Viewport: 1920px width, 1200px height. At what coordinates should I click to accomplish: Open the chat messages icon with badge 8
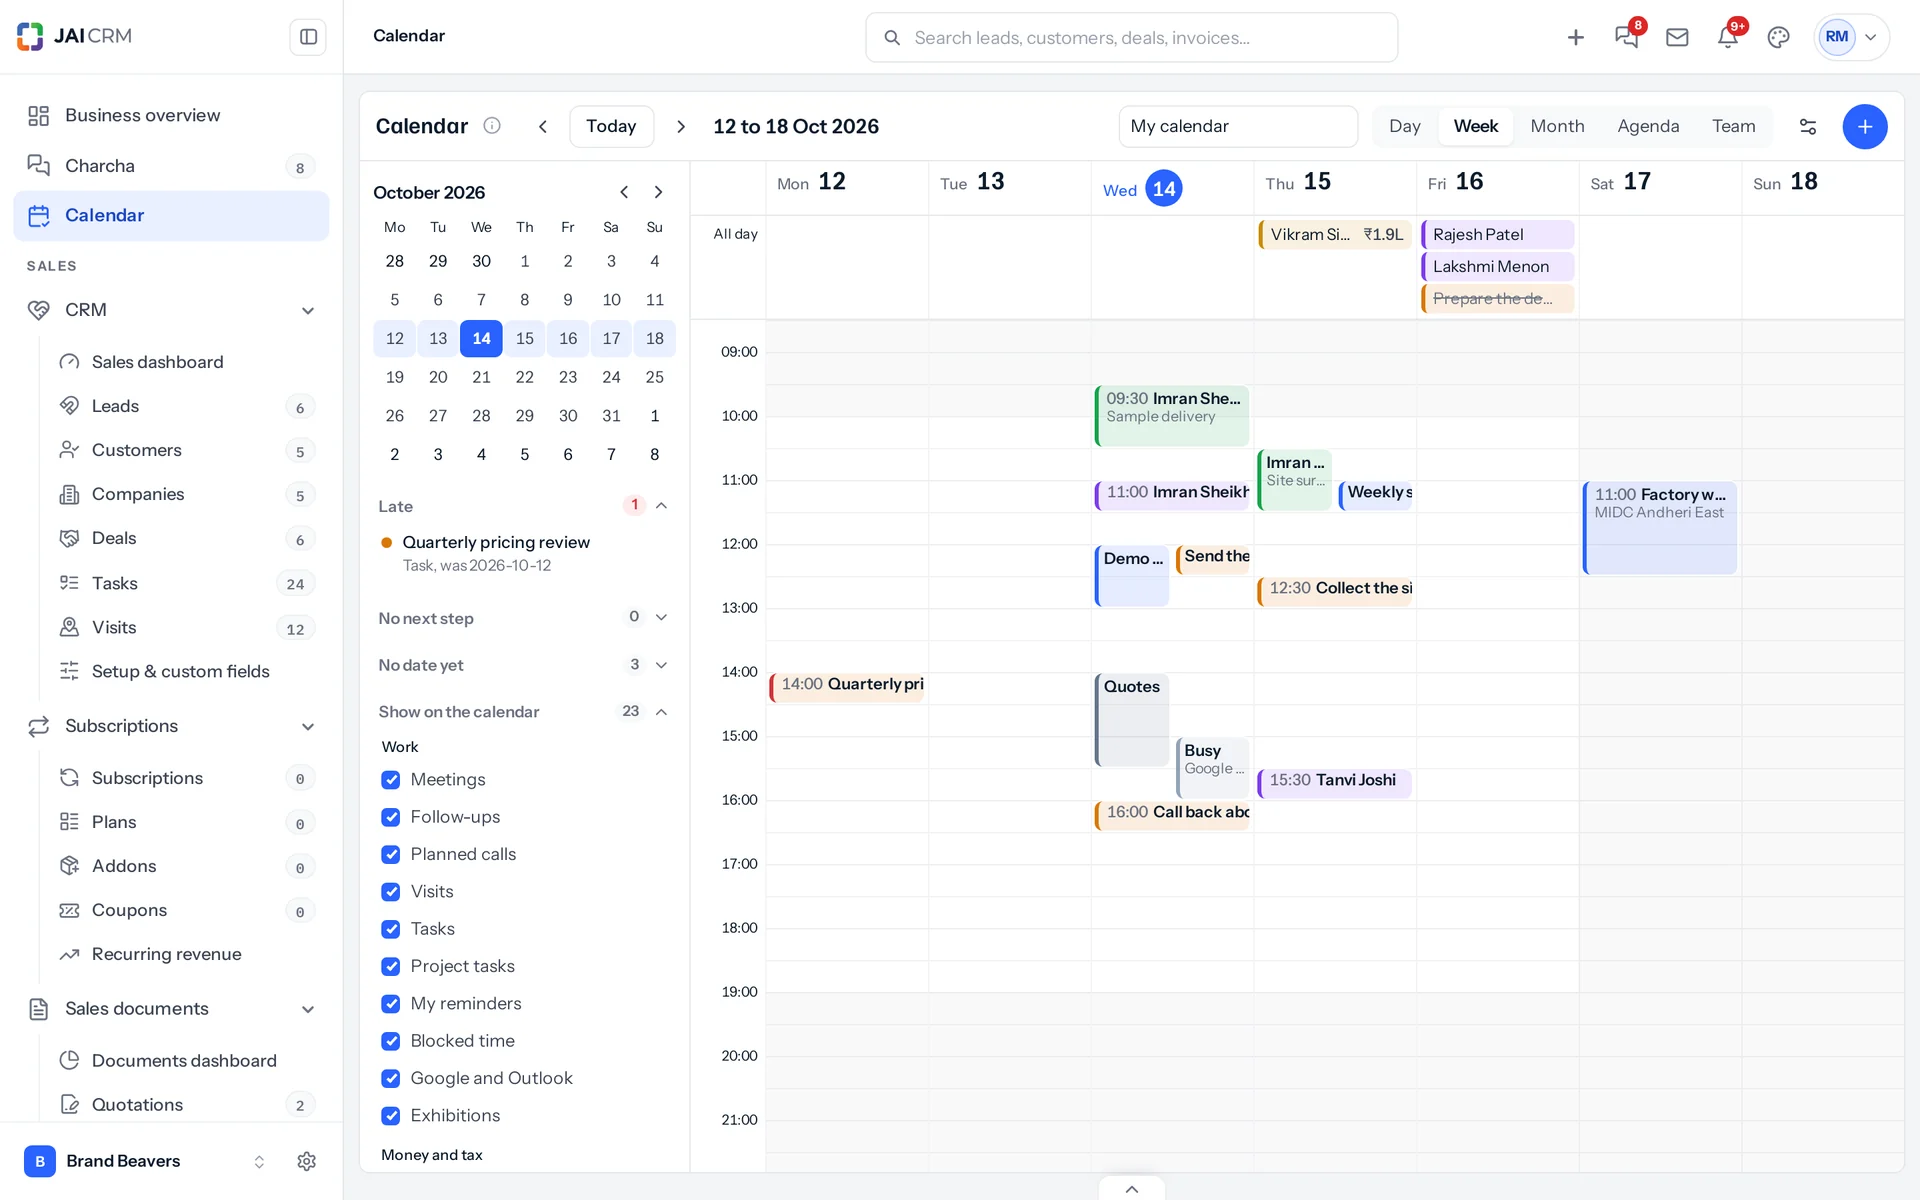pyautogui.click(x=1626, y=37)
